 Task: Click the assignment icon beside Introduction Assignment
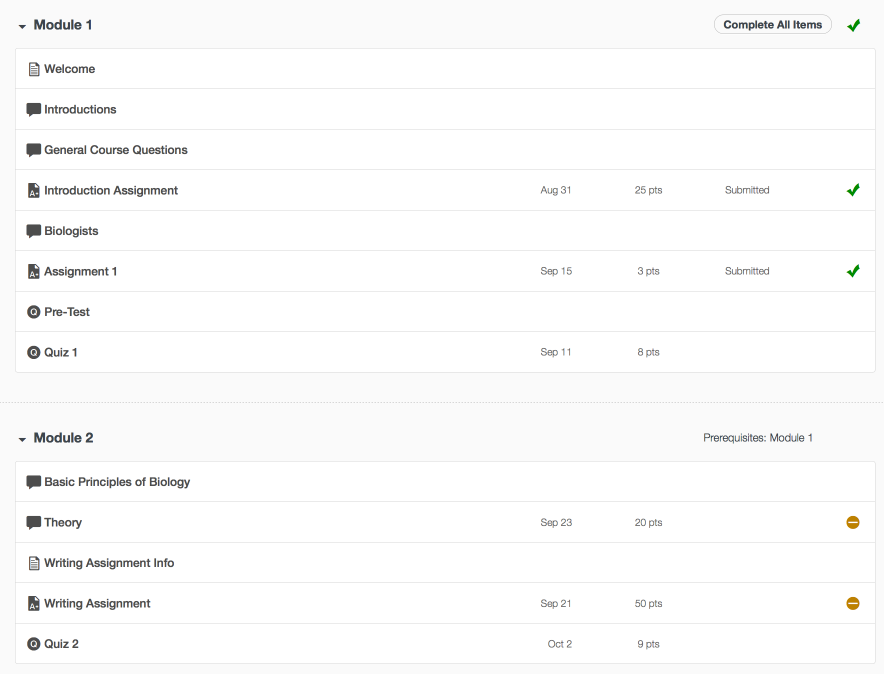[33, 190]
